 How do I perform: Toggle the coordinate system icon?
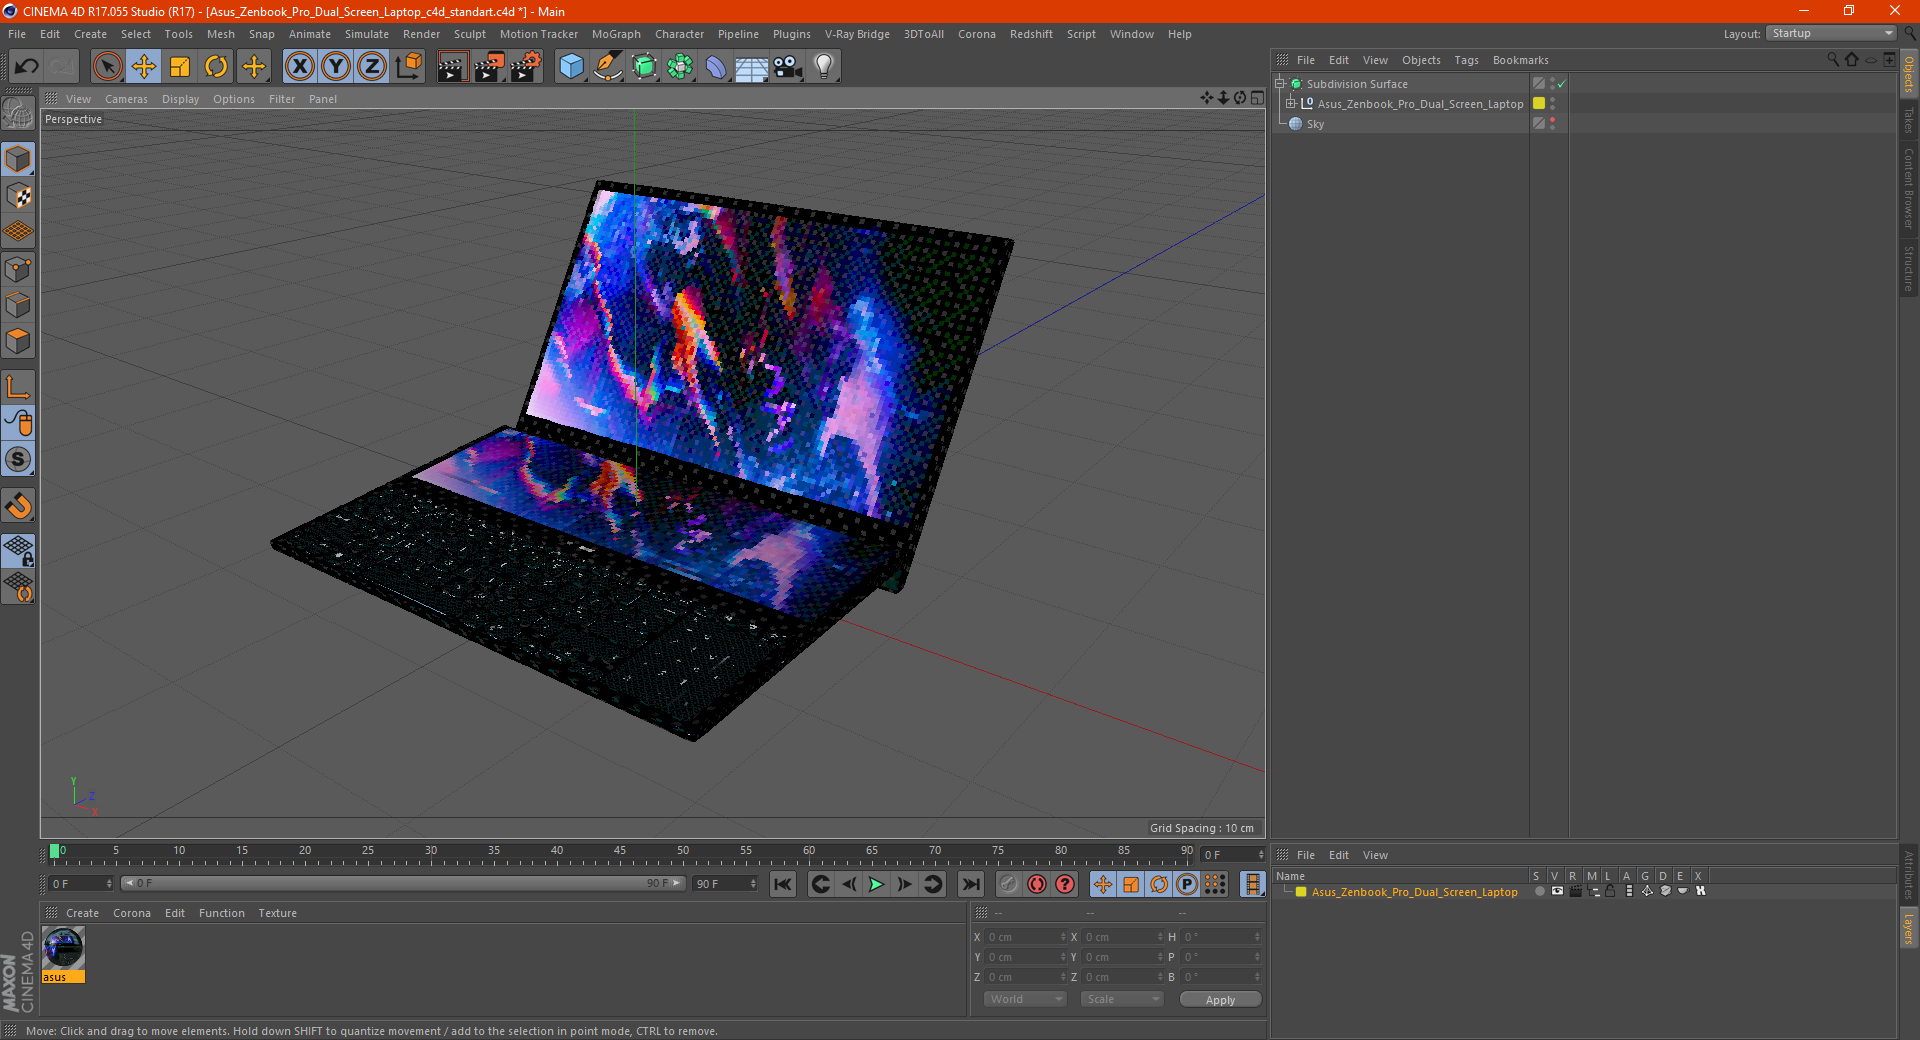click(408, 67)
